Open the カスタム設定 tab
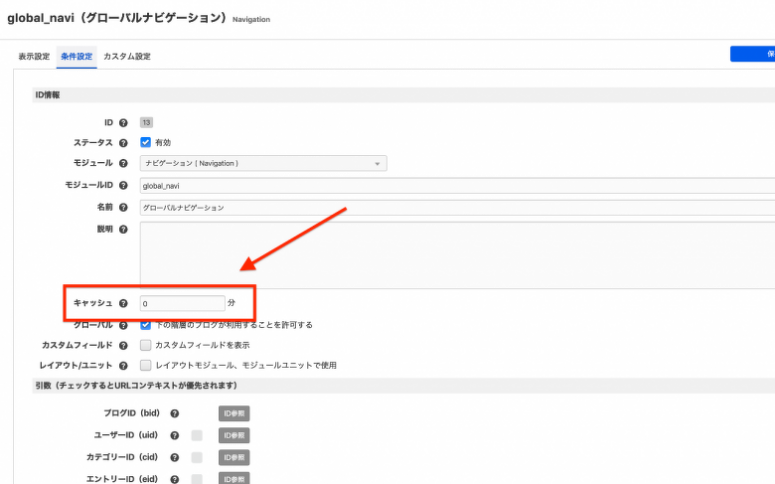775x484 pixels. click(126, 57)
